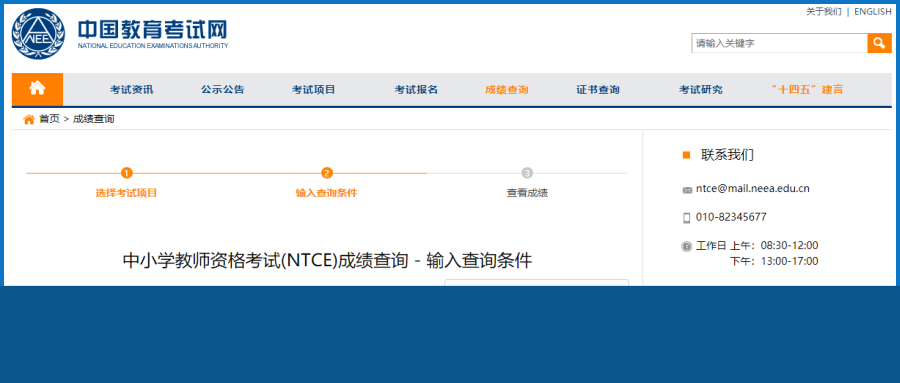Click the 联系我们 heading
This screenshot has width=900, height=383.
[727, 155]
